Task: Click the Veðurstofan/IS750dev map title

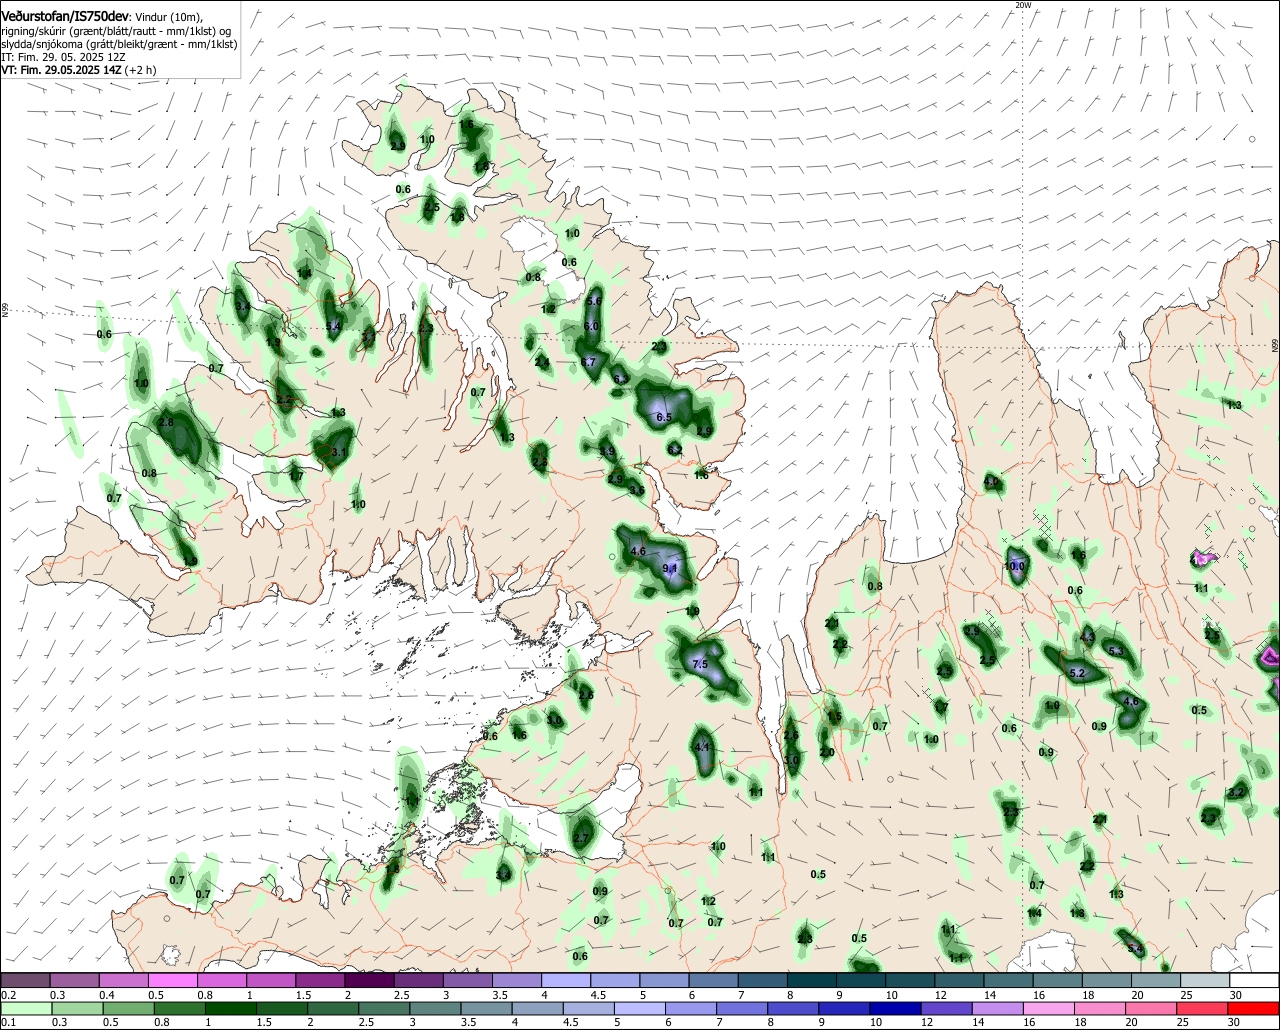Action: point(64,15)
